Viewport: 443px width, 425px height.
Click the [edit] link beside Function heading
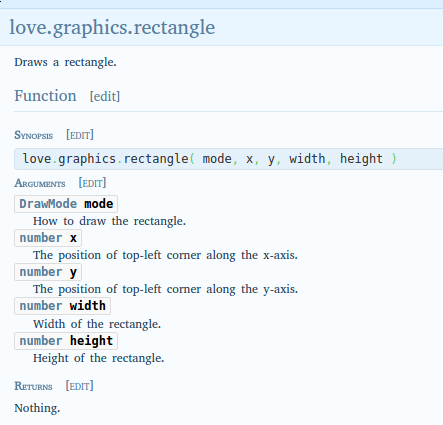(105, 97)
